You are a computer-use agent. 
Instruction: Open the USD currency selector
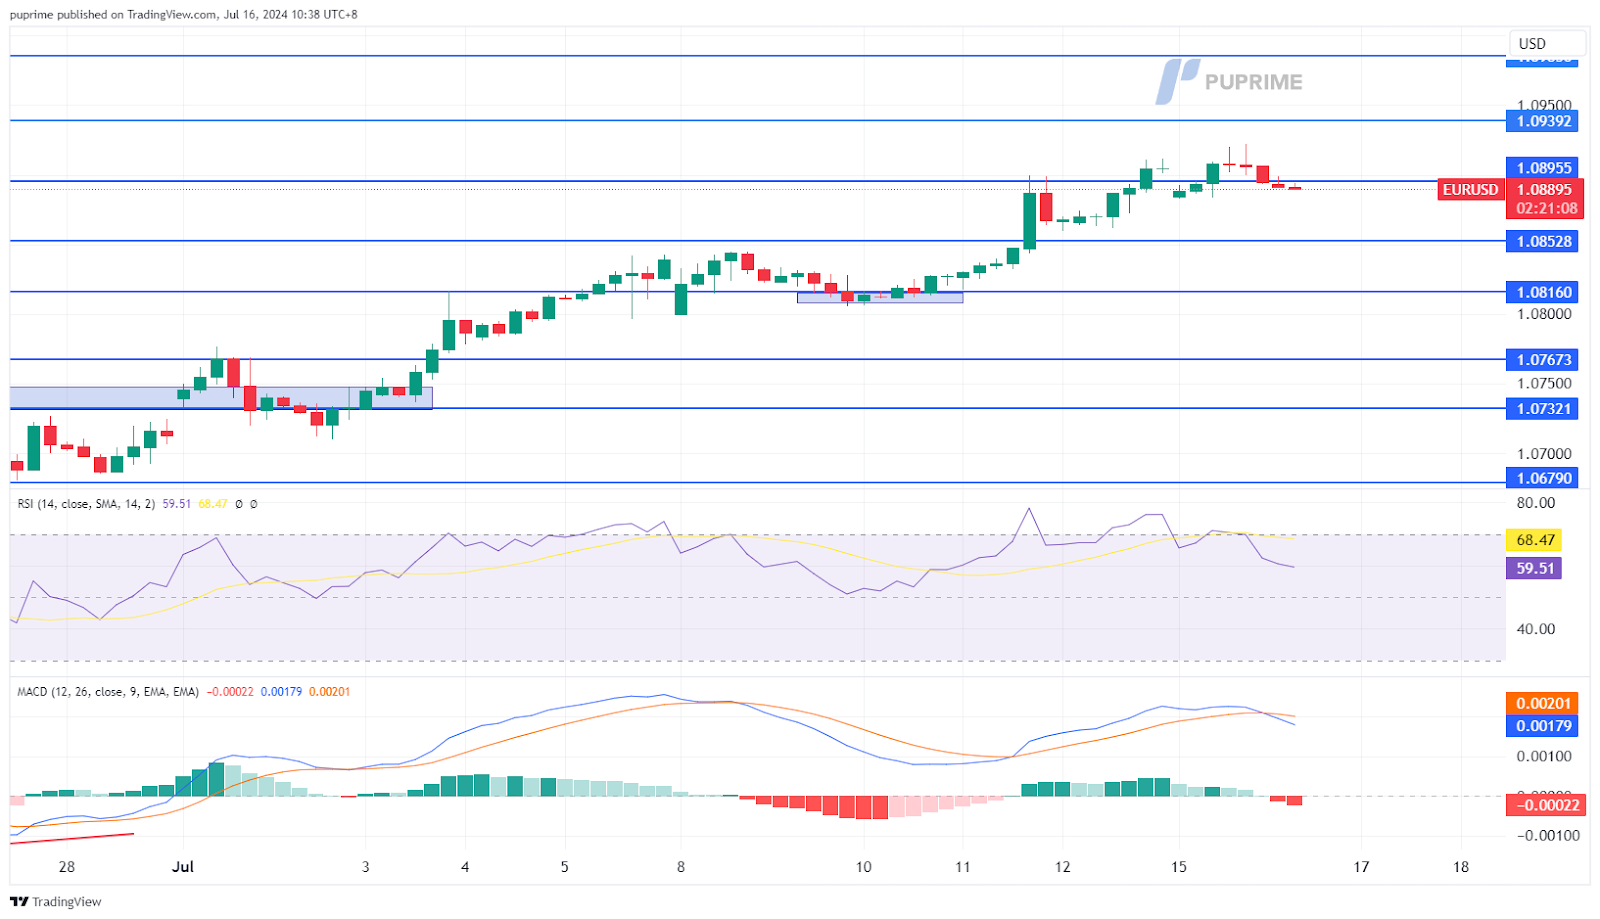1546,43
